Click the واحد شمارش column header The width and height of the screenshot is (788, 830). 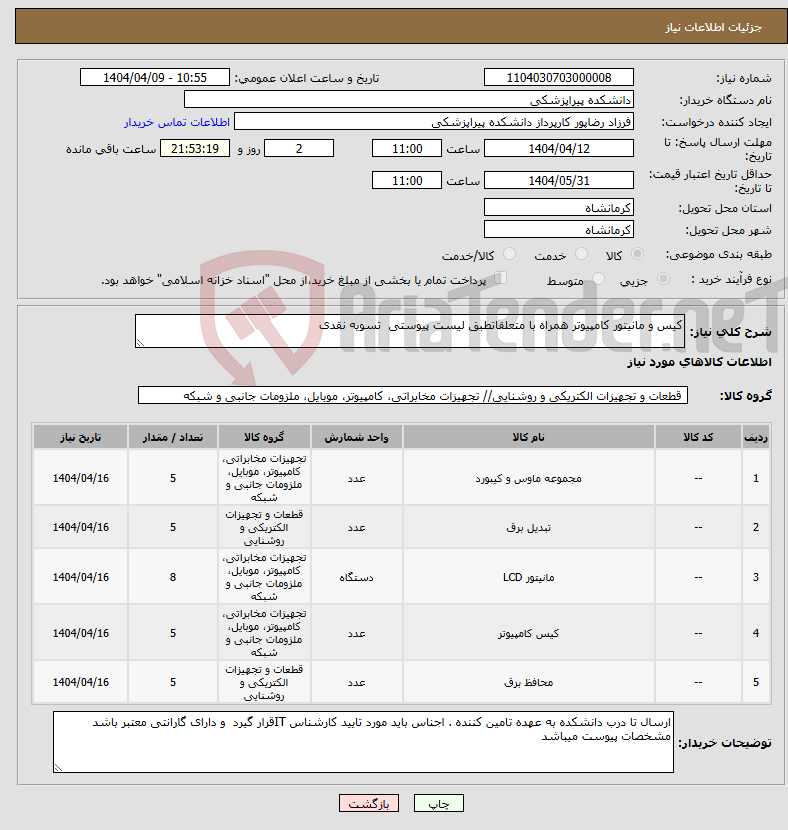coord(356,437)
